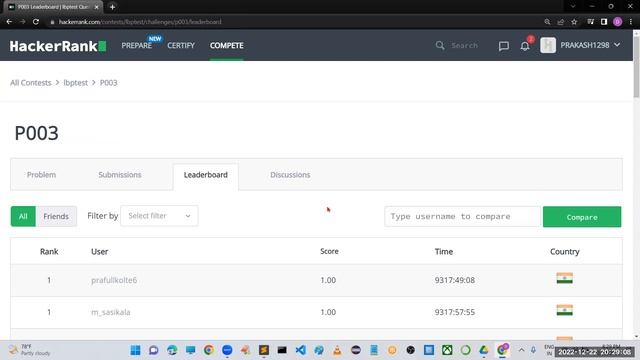Open the Chrome profile avatar
This screenshot has width=640, height=360.
pos(617,22)
